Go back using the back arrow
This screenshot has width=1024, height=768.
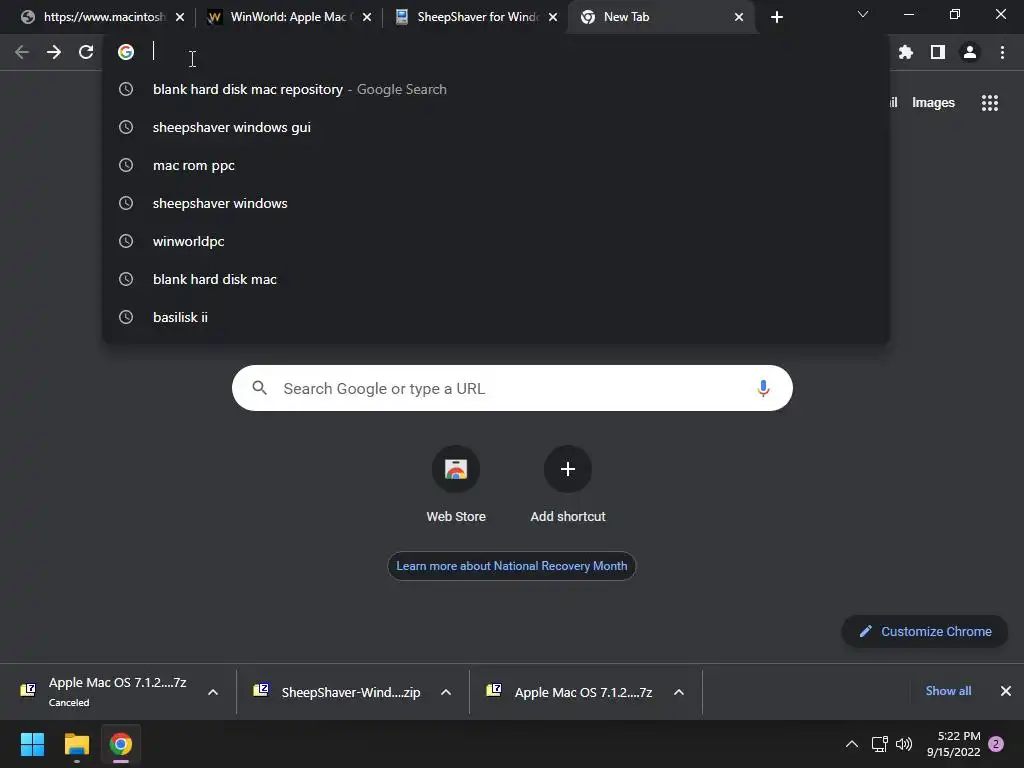22,52
